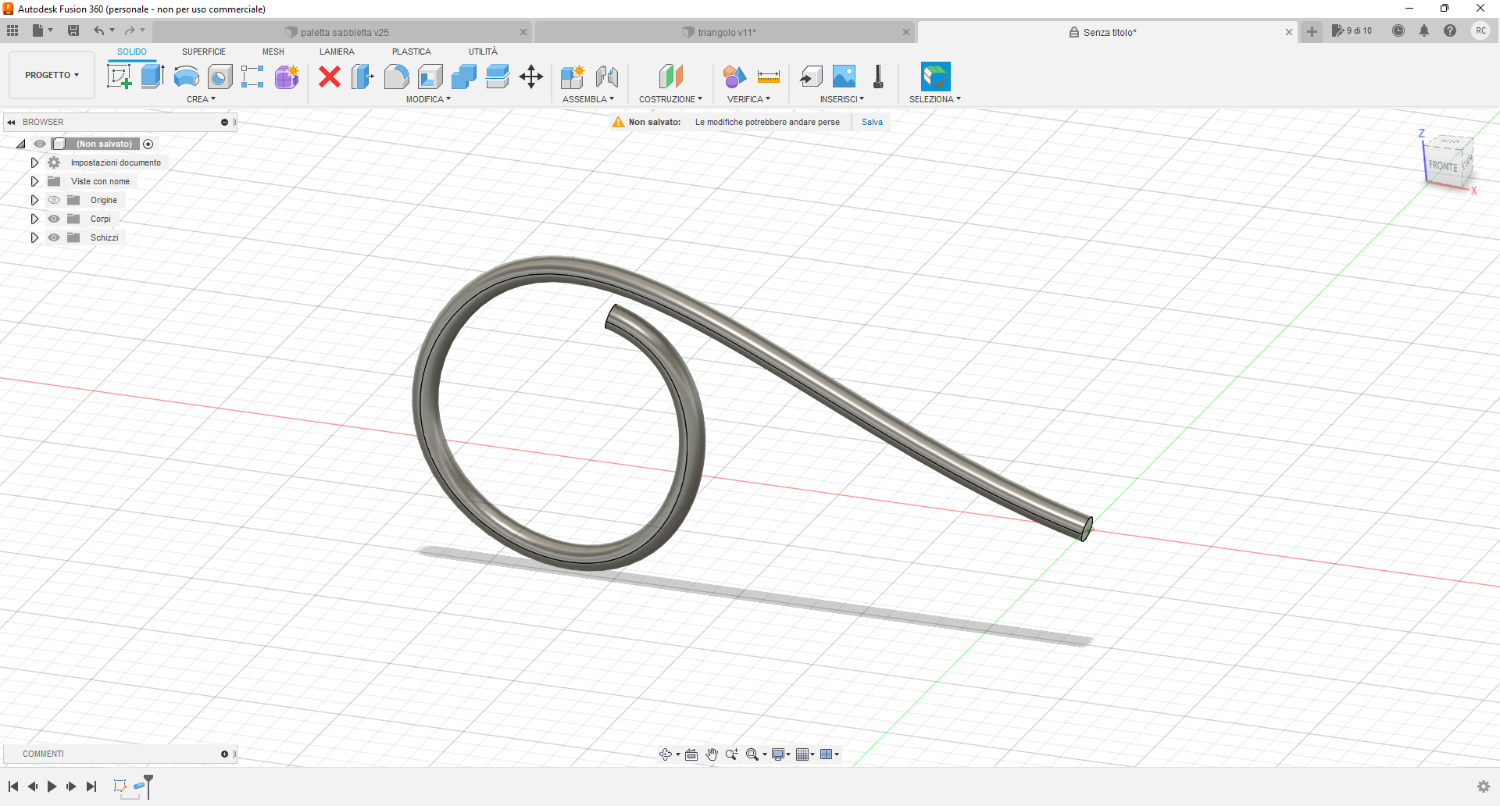The width and height of the screenshot is (1500, 806).
Task: Select the Press Pull tool
Action: tap(362, 76)
